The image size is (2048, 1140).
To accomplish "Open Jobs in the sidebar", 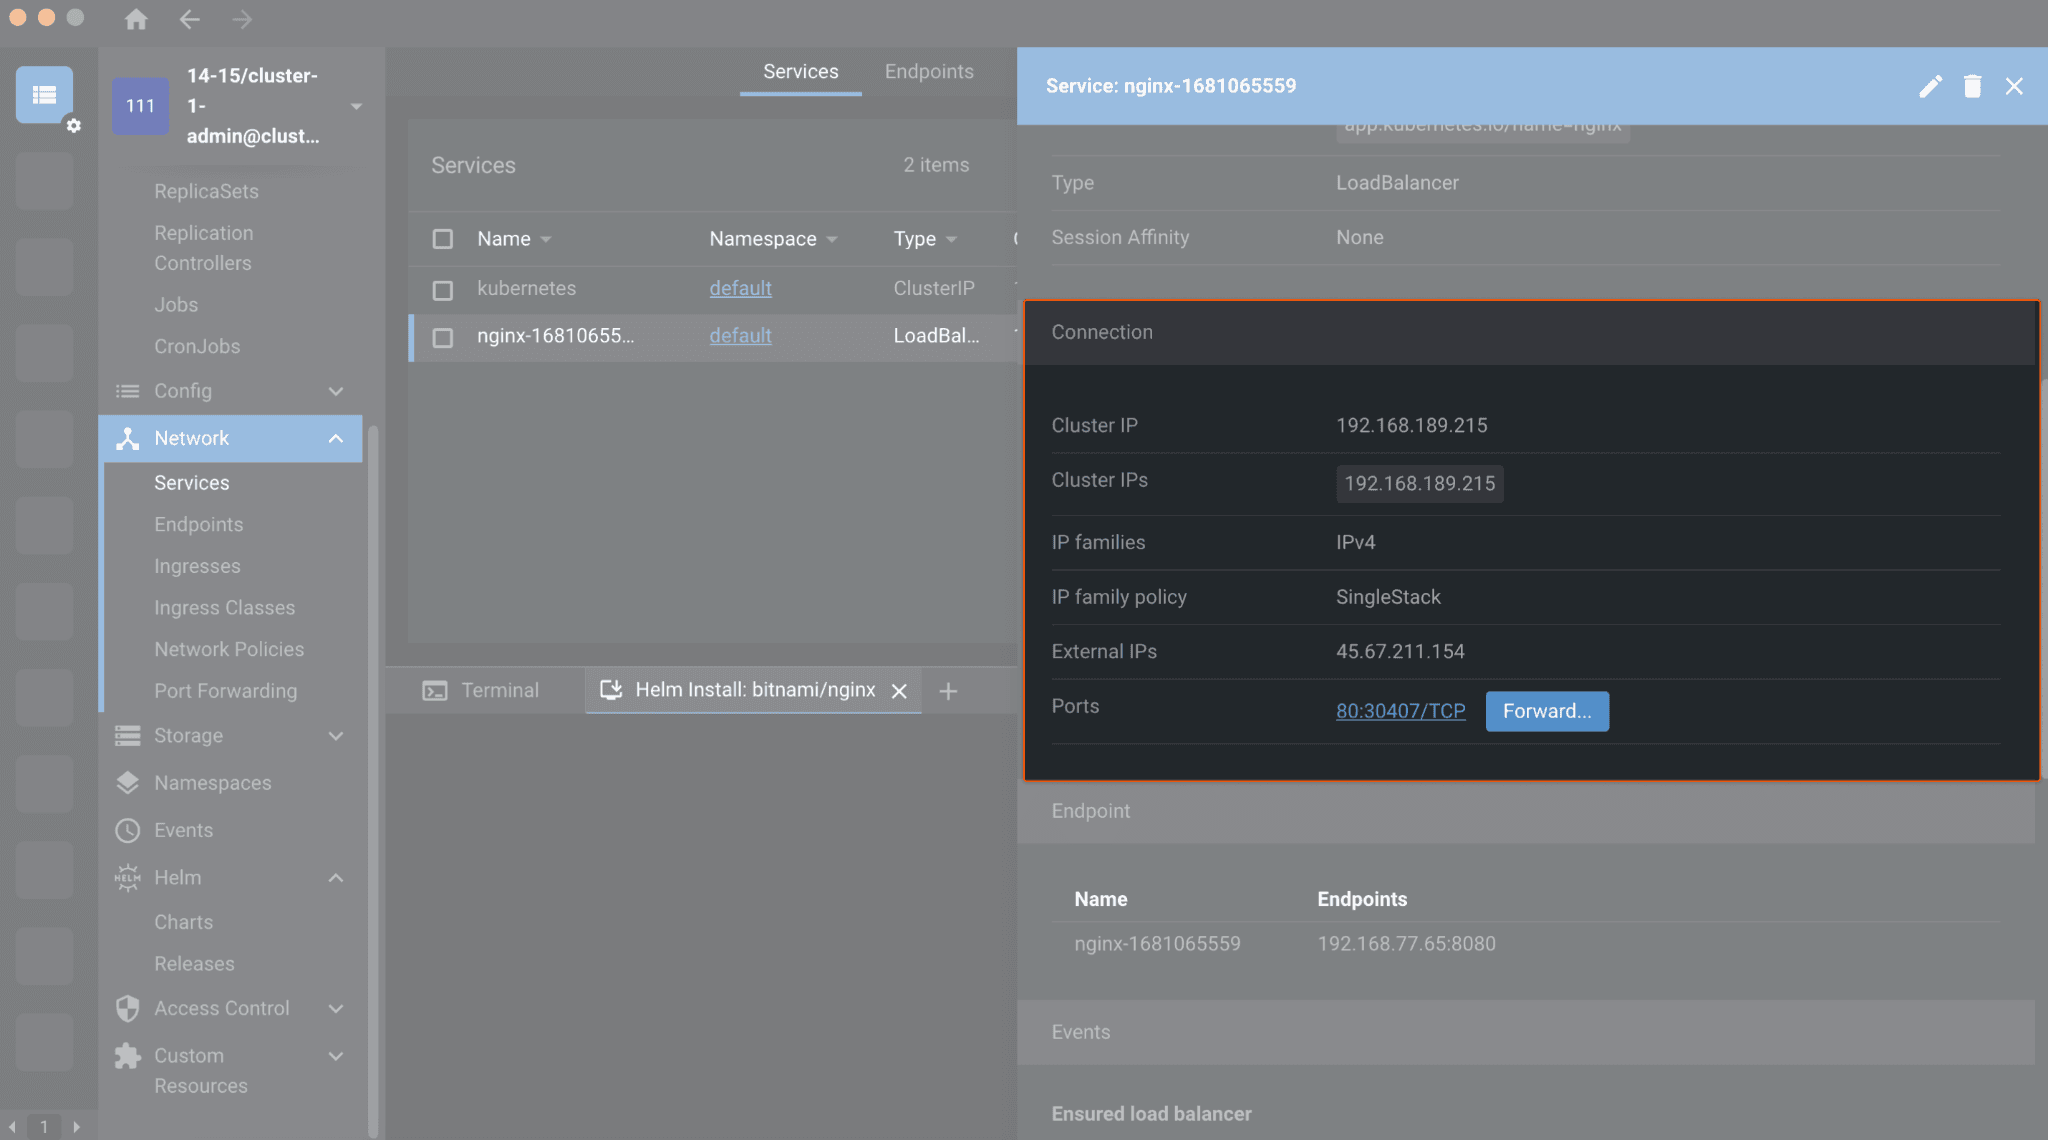I will click(x=176, y=305).
